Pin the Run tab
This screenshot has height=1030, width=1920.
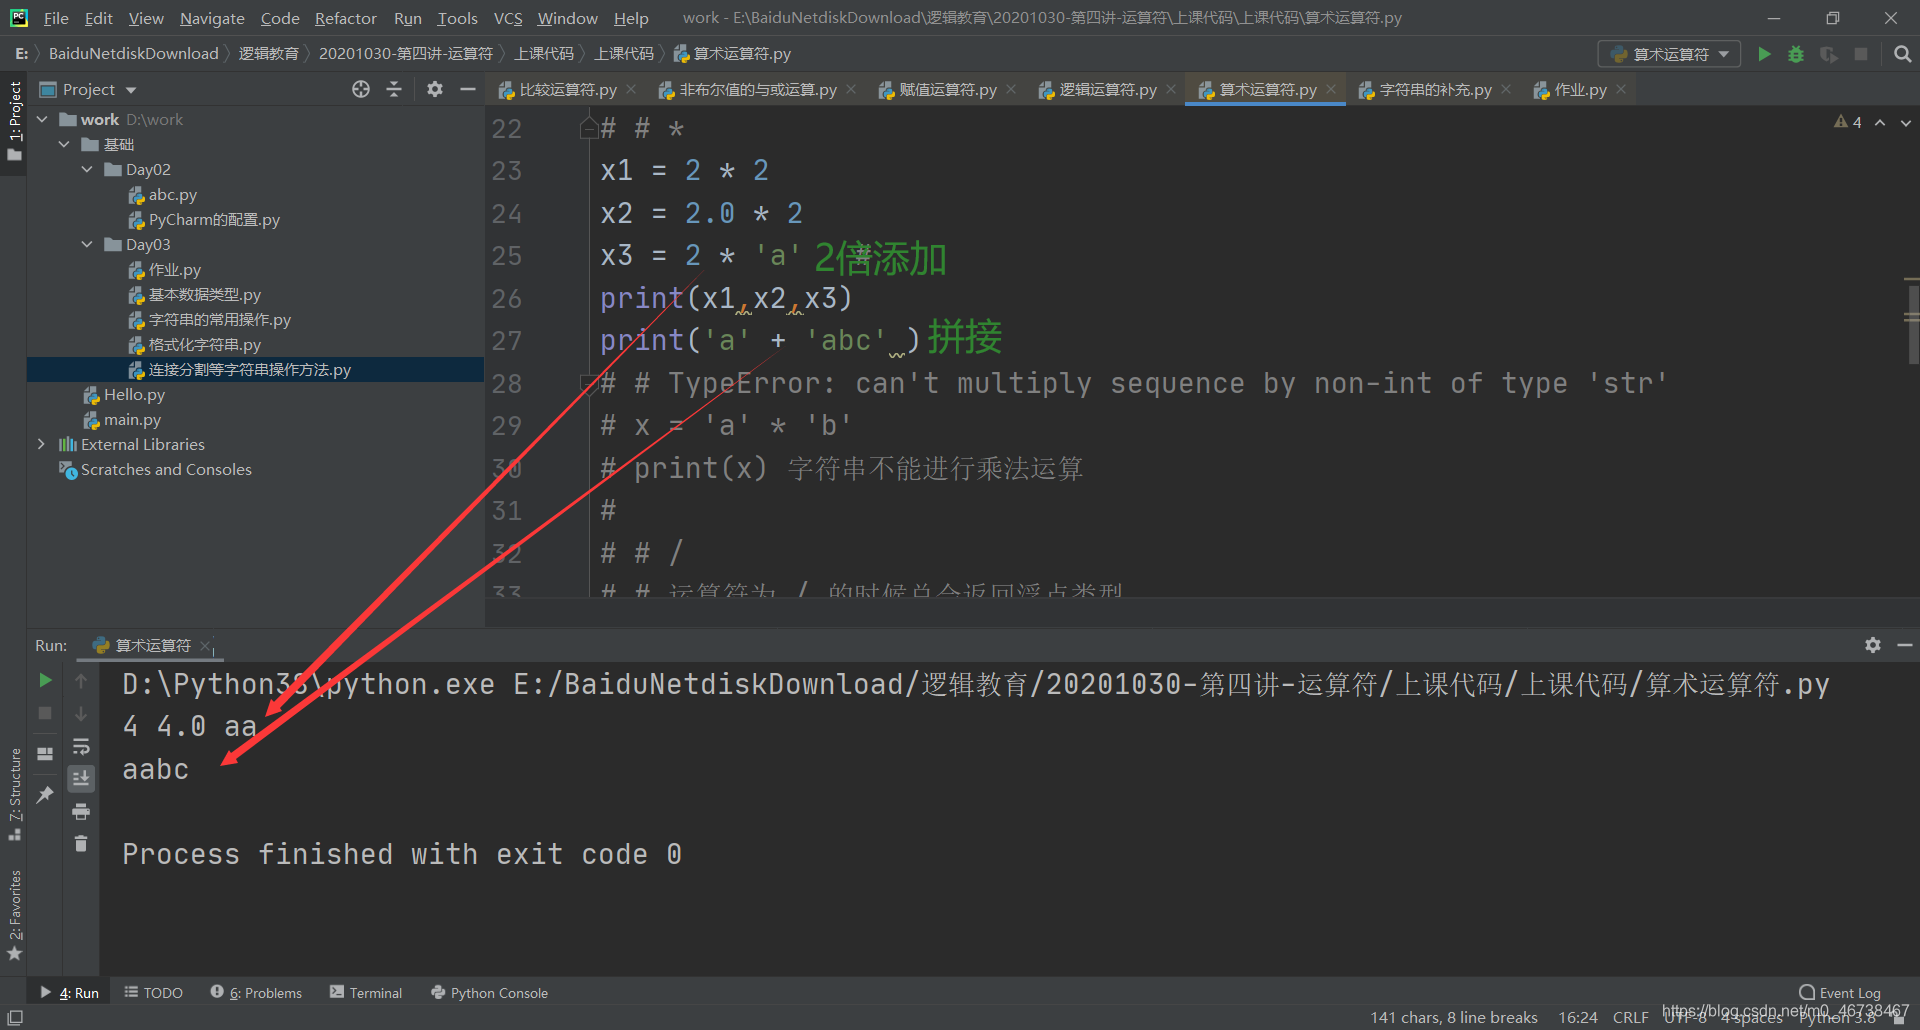(45, 795)
